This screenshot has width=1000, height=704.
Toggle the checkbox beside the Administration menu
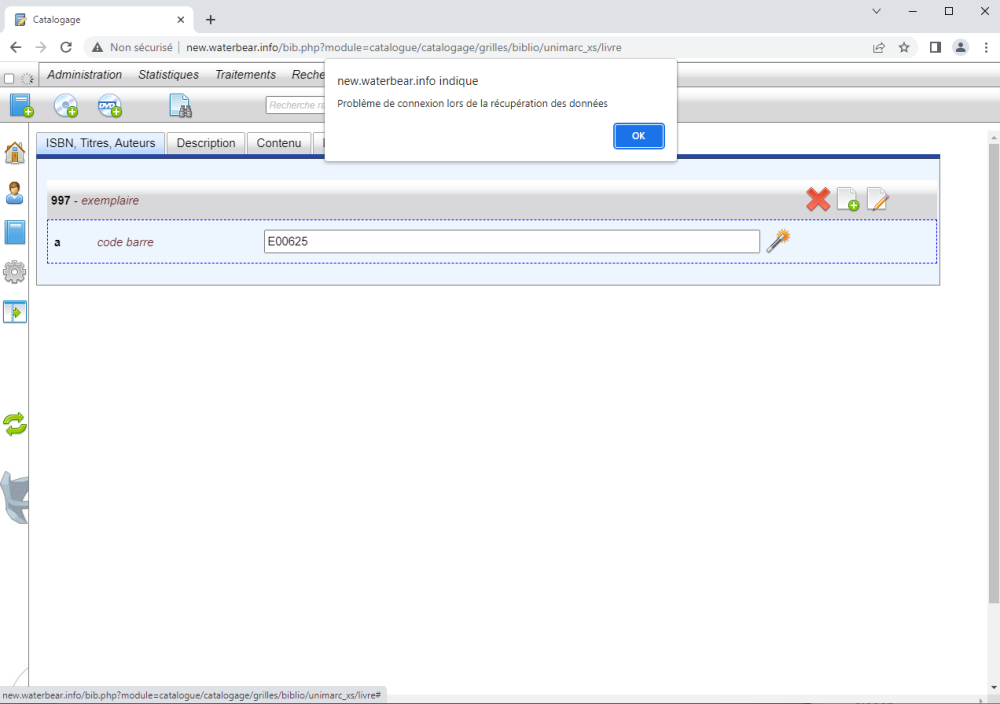tap(9, 78)
